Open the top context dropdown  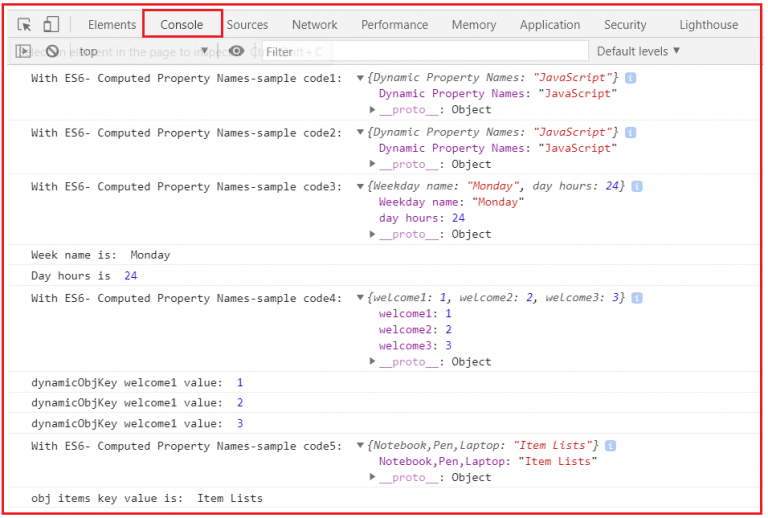pyautogui.click(x=143, y=51)
